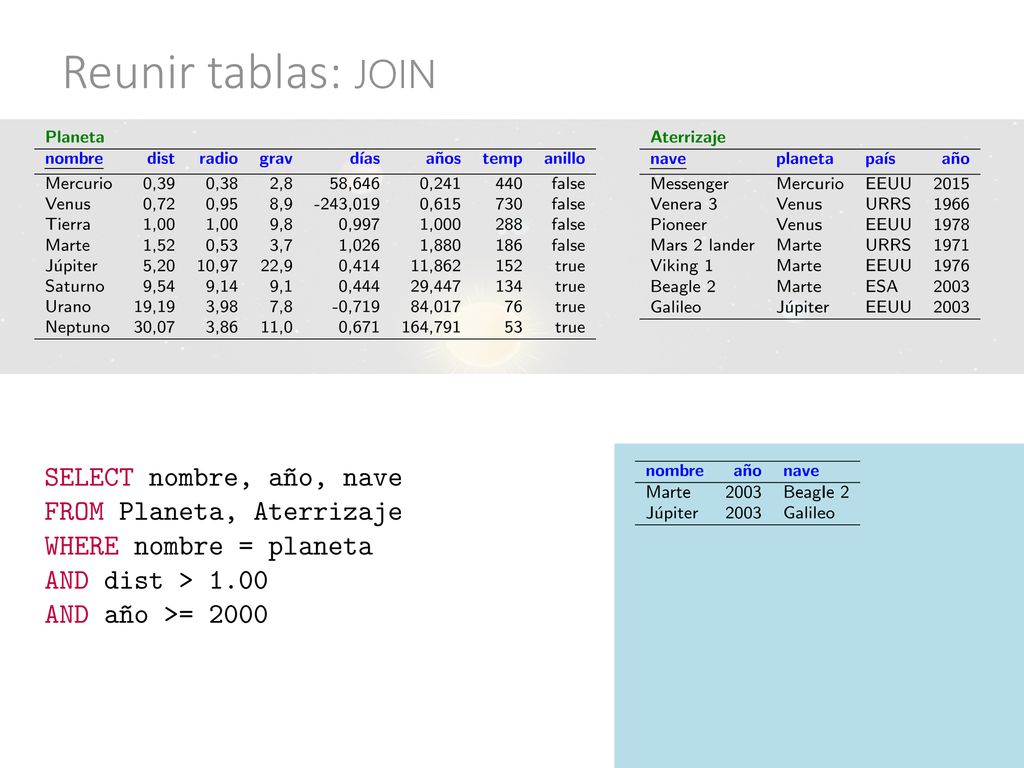1024x768 pixels.
Task: Select 'Mars 2 lander' in the nave column
Action: pyautogui.click(x=702, y=245)
